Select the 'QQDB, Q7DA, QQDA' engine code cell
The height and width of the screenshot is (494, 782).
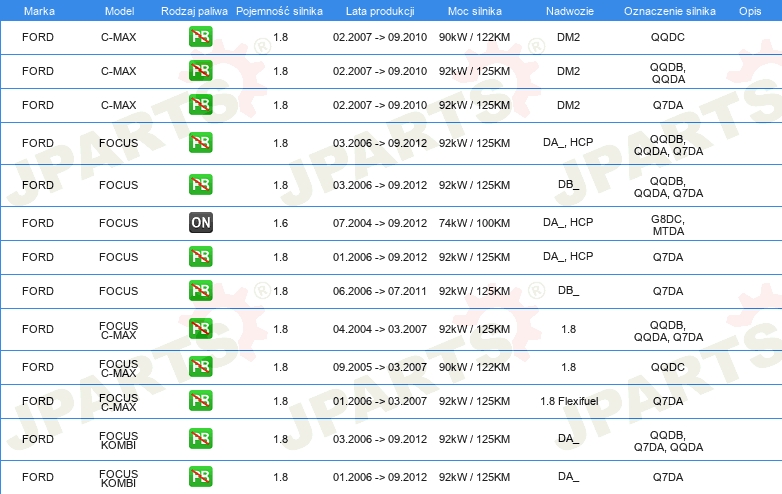point(668,441)
